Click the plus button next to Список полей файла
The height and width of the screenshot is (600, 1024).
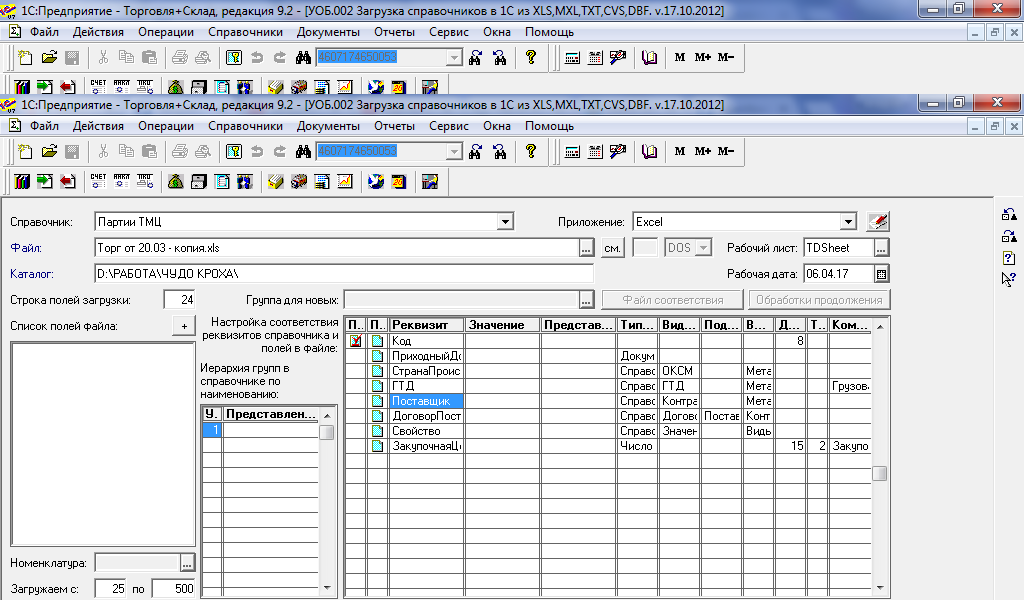pos(184,326)
